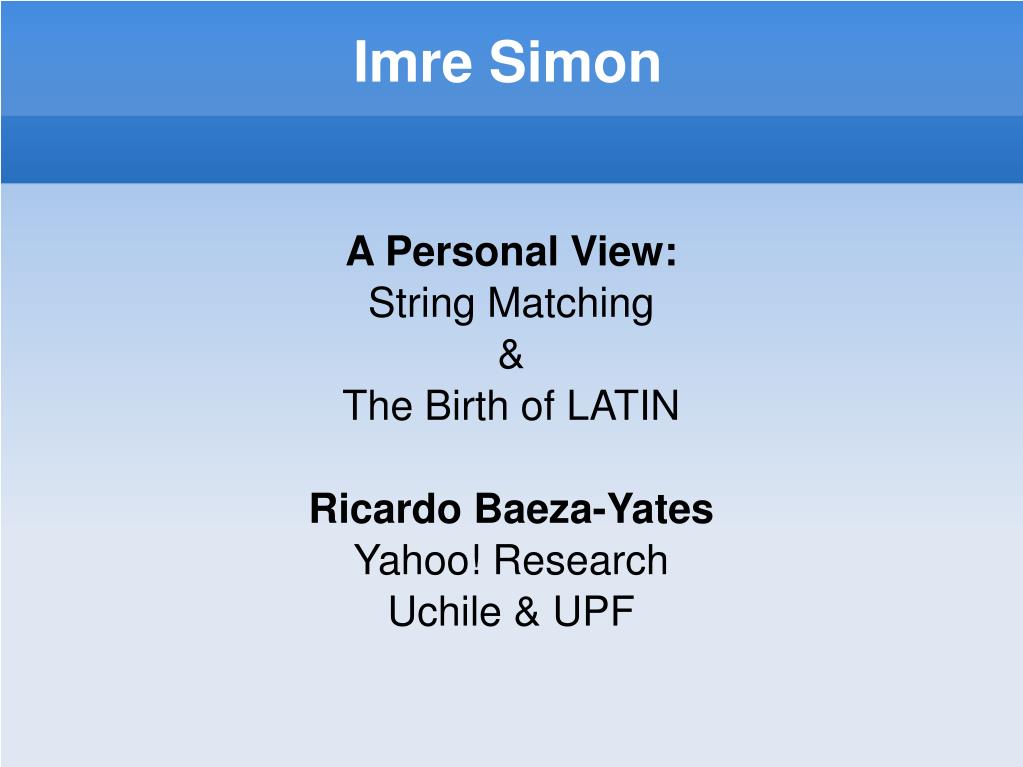The width and height of the screenshot is (1023, 767).
Task: Click the ampersand between "Uchile" and "UPF"
Action: tap(527, 612)
